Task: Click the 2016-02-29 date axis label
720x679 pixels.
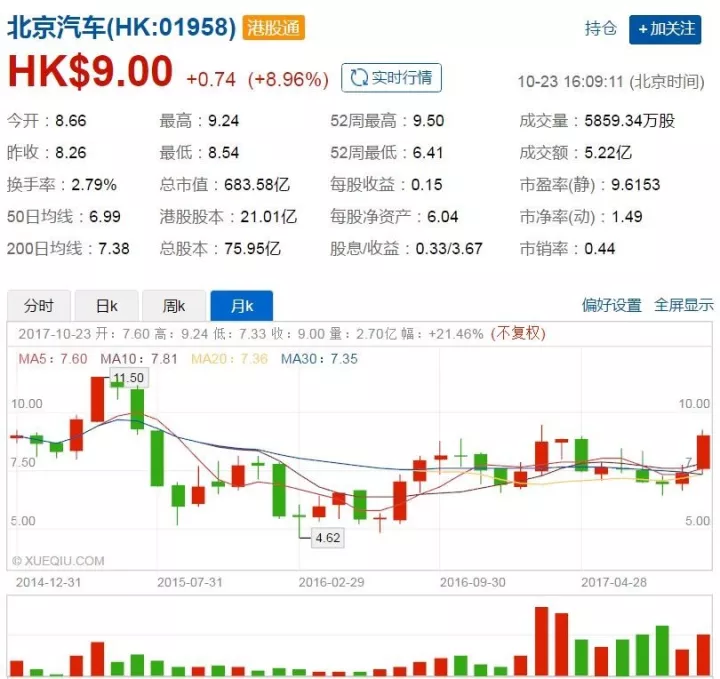Action: (x=332, y=582)
